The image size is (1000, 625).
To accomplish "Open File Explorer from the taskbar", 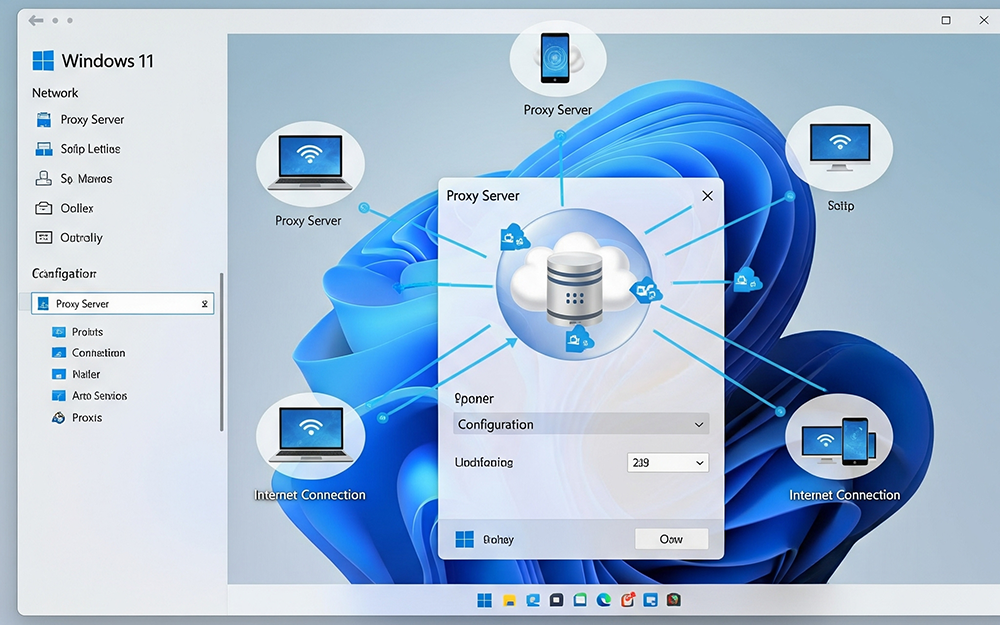I will [509, 600].
